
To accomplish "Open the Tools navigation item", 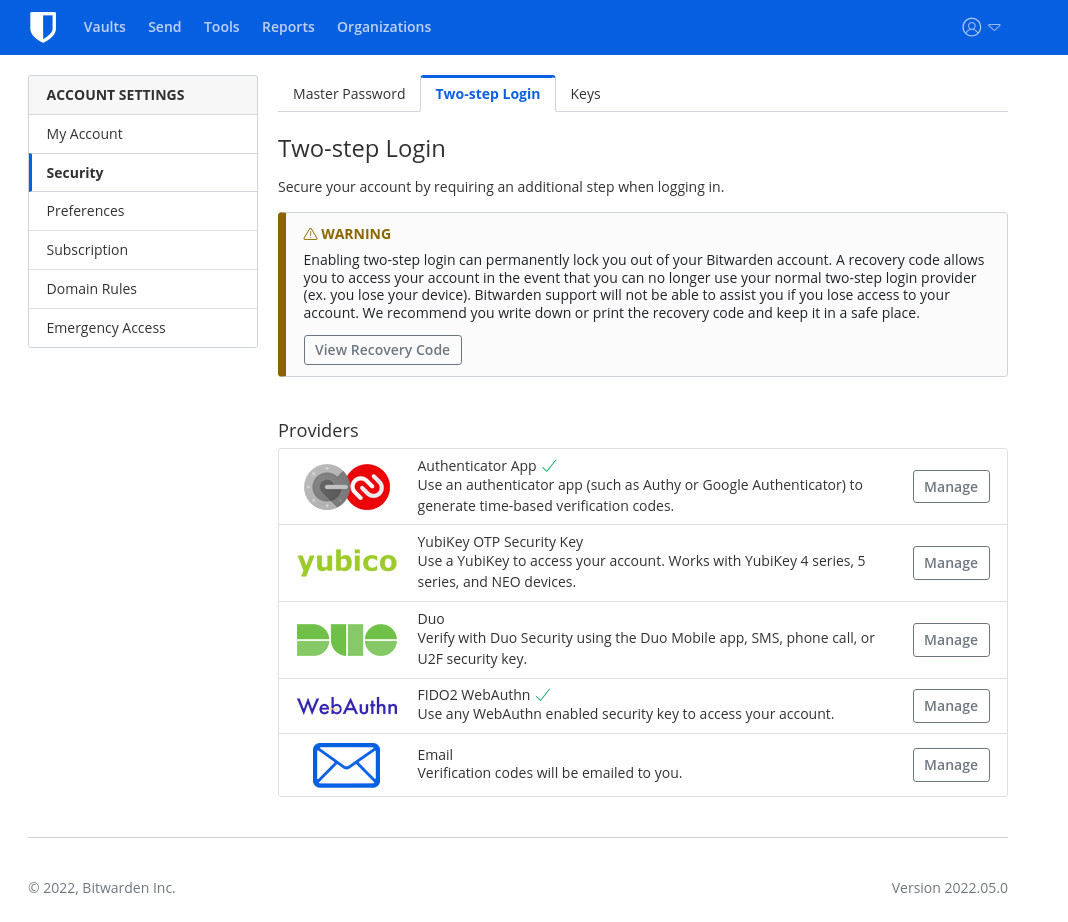I will [x=221, y=27].
